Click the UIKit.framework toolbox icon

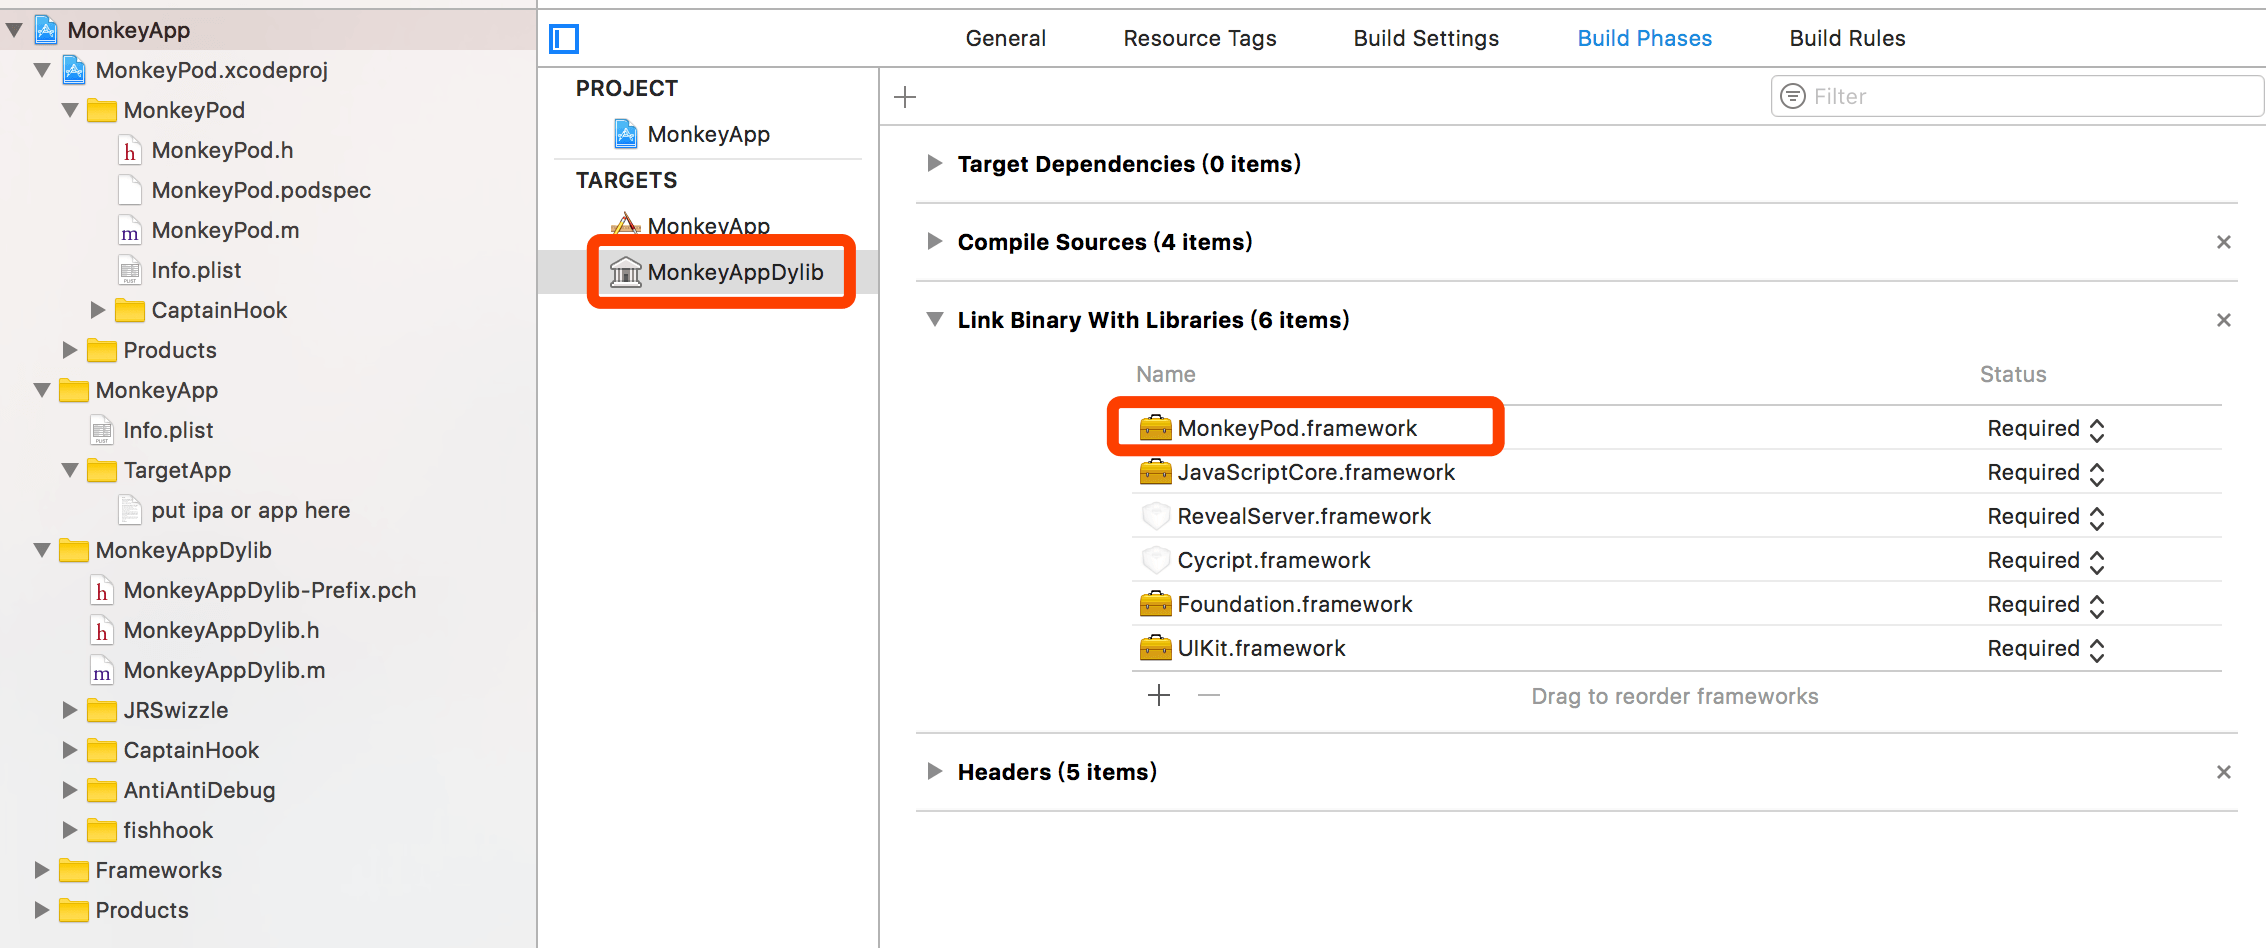[1156, 648]
